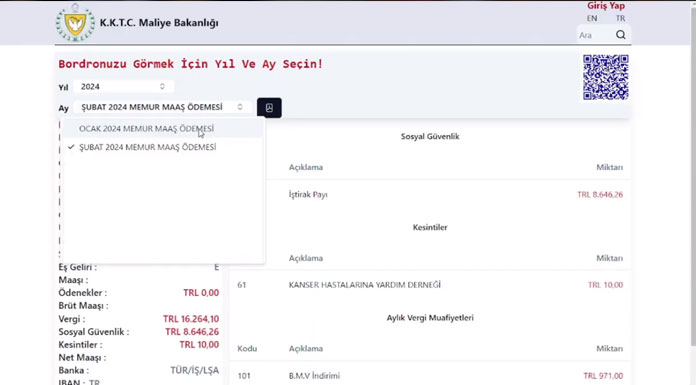The height and width of the screenshot is (385, 696).
Task: Open the Ay month dropdown
Action: coord(162,107)
